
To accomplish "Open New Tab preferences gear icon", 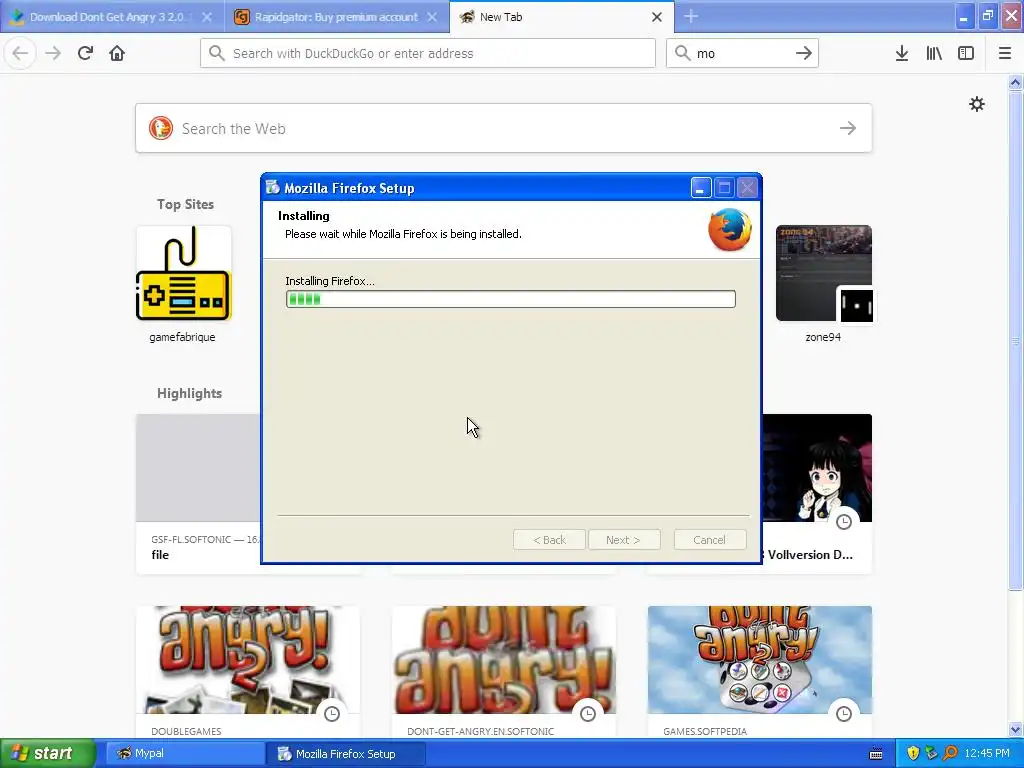I will tap(976, 104).
